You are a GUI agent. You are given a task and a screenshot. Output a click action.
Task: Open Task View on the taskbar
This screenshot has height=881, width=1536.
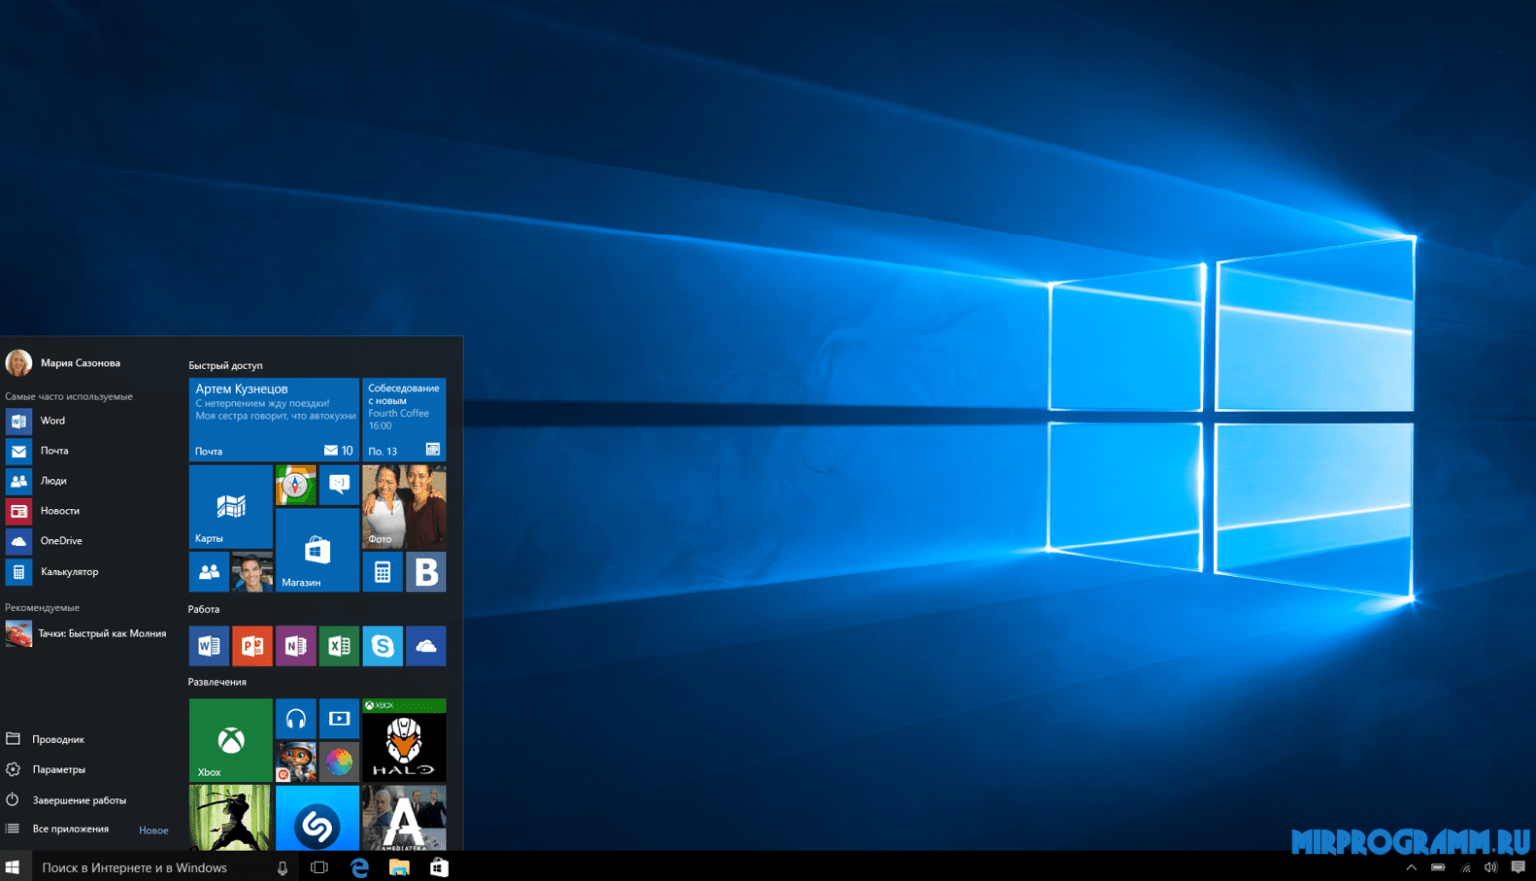coord(319,867)
